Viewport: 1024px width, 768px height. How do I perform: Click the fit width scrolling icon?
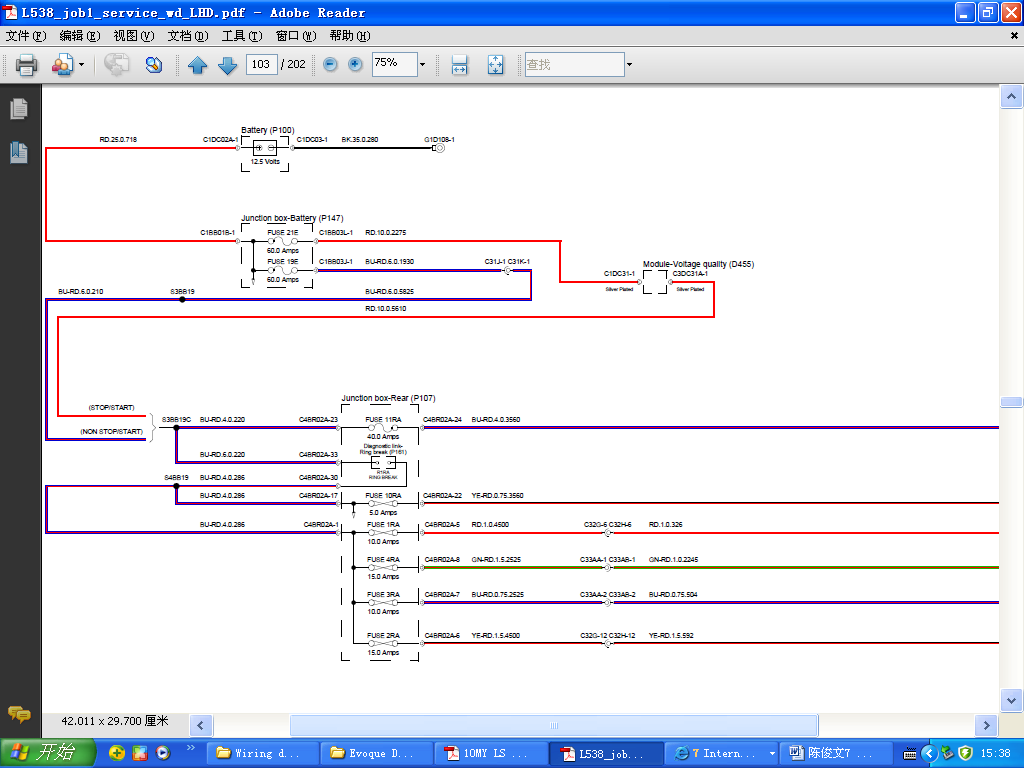(460, 65)
